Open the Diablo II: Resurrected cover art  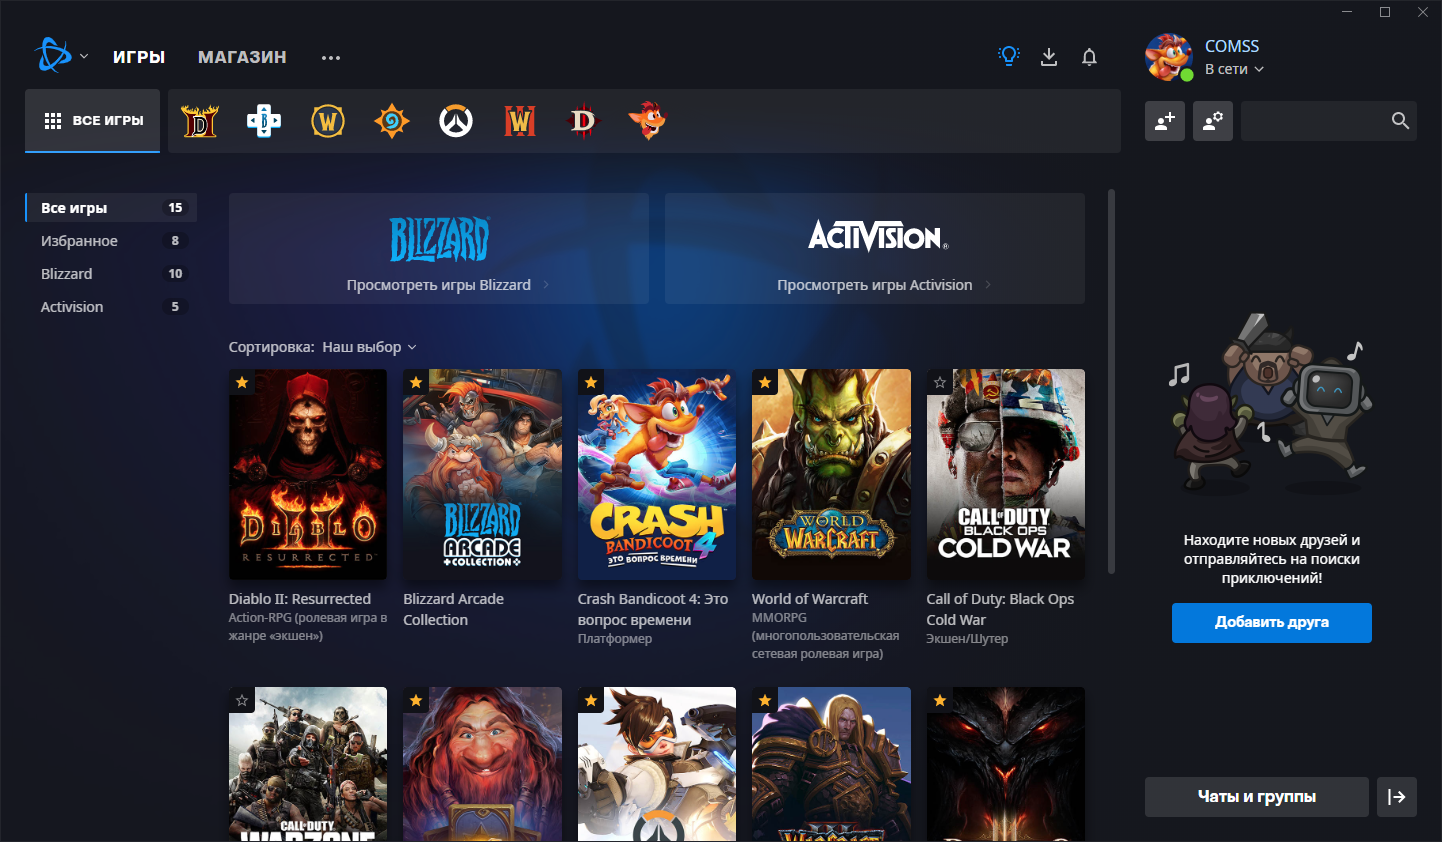(x=308, y=474)
